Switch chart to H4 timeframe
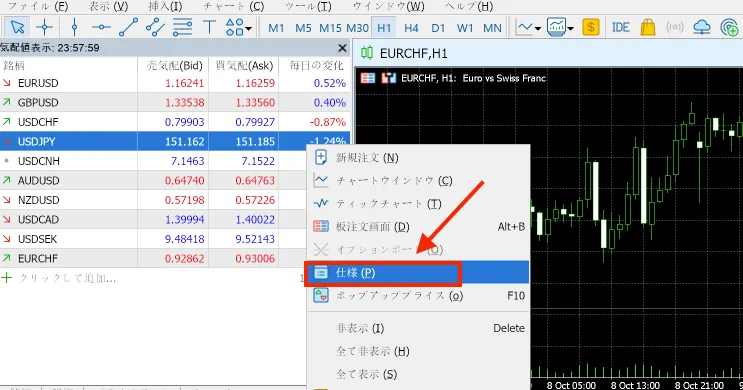This screenshot has width=743, height=390. click(411, 28)
